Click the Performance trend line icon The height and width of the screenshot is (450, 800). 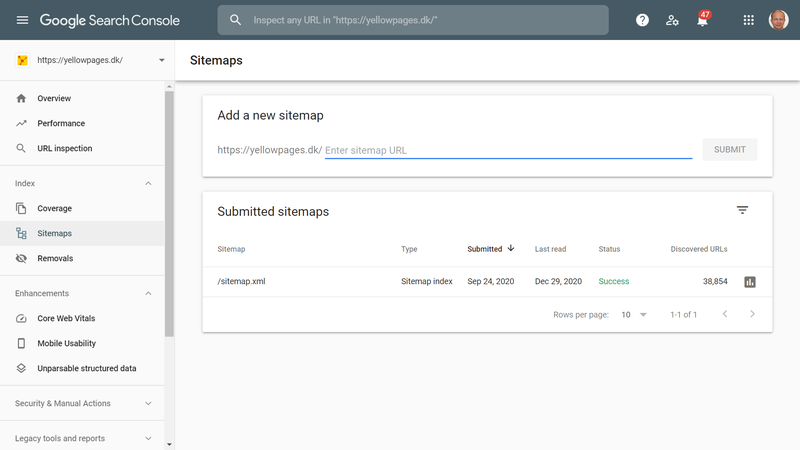click(21, 123)
